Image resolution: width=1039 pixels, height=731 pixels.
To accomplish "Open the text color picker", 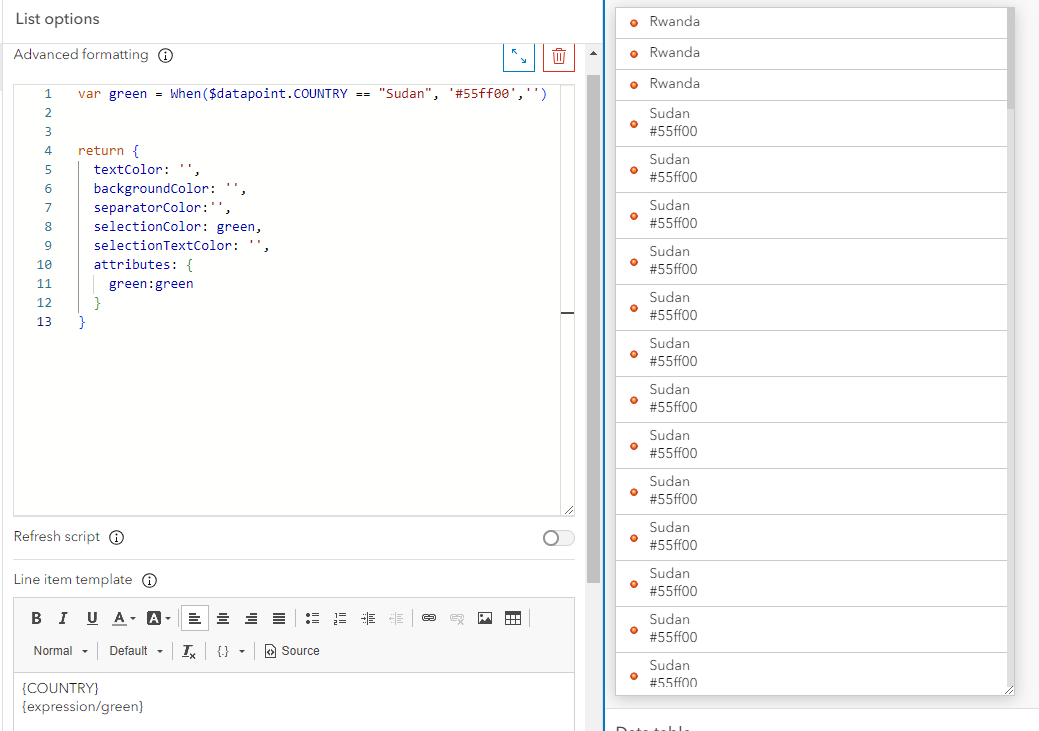I will pos(124,618).
